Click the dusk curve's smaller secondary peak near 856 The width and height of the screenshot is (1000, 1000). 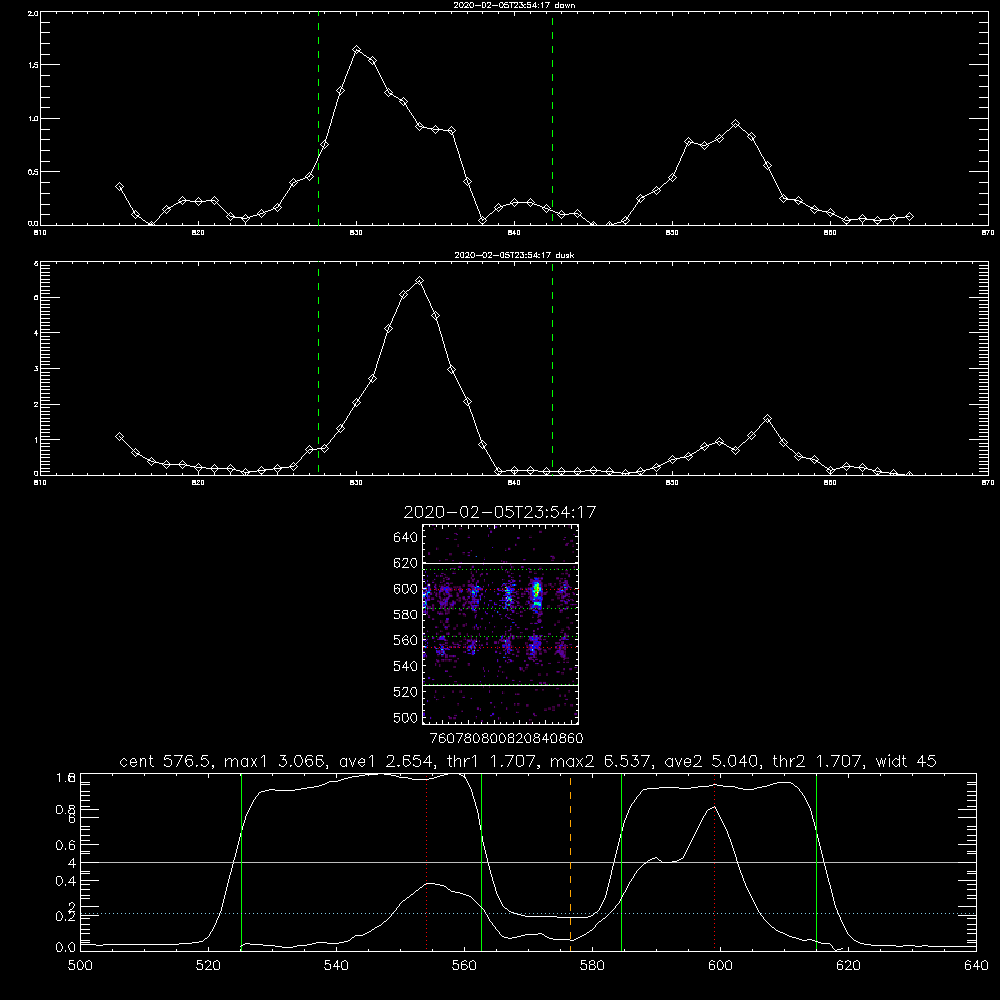pos(767,419)
